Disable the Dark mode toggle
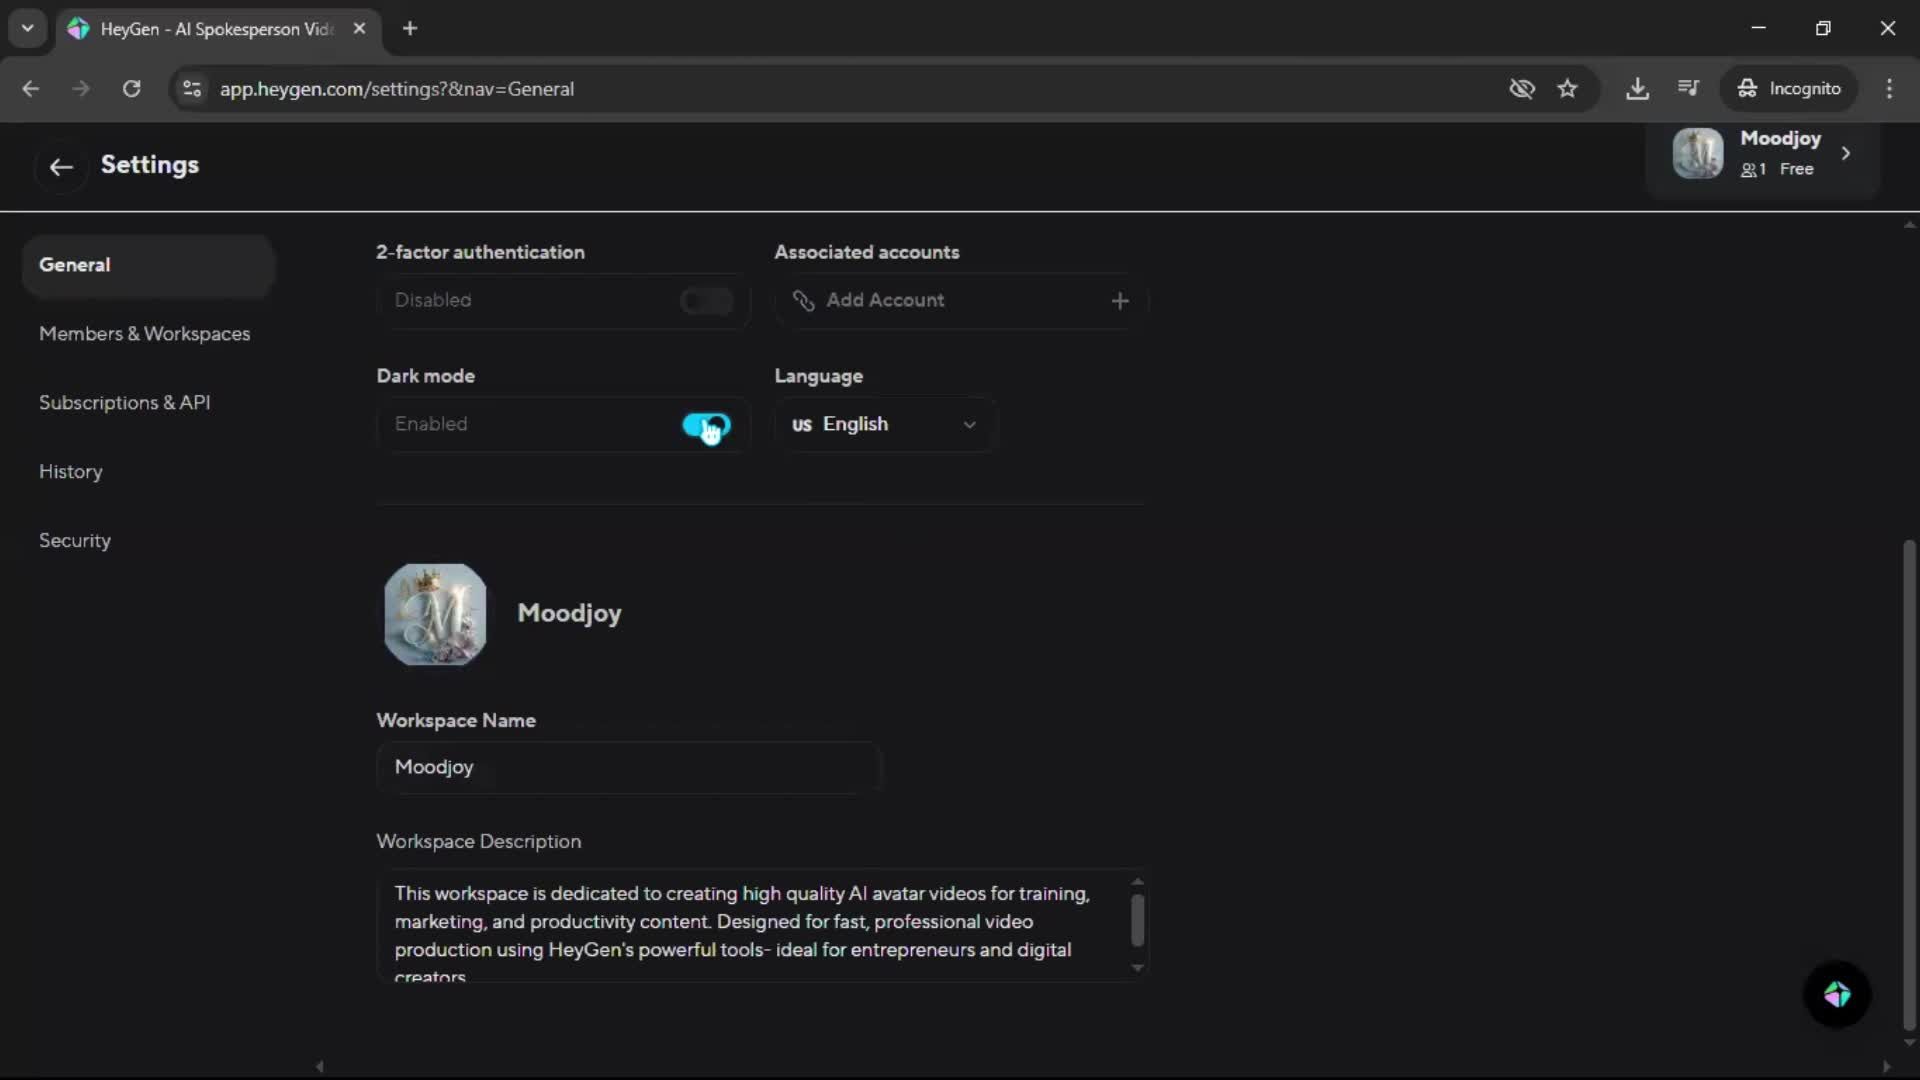This screenshot has width=1920, height=1080. [706, 425]
